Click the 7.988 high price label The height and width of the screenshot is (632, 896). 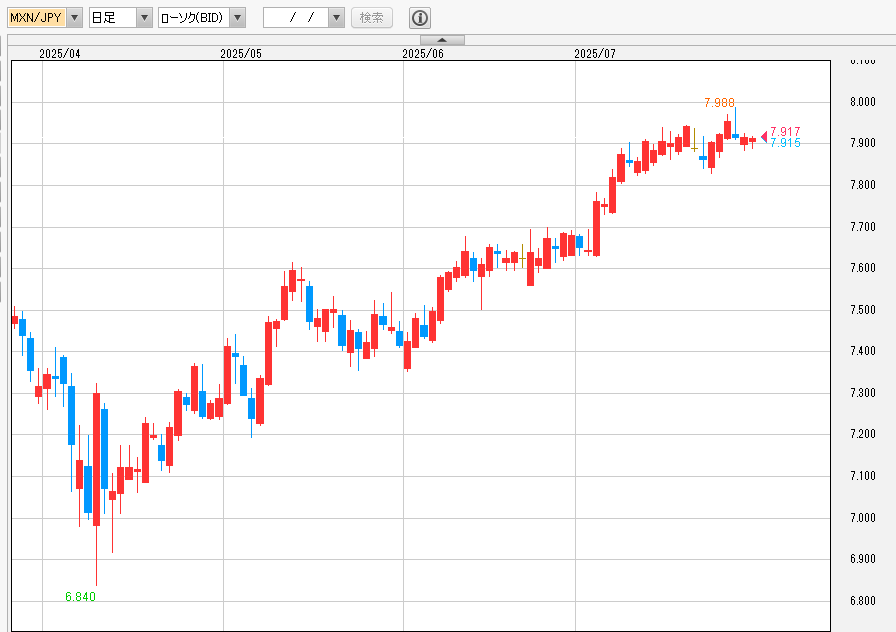(719, 103)
